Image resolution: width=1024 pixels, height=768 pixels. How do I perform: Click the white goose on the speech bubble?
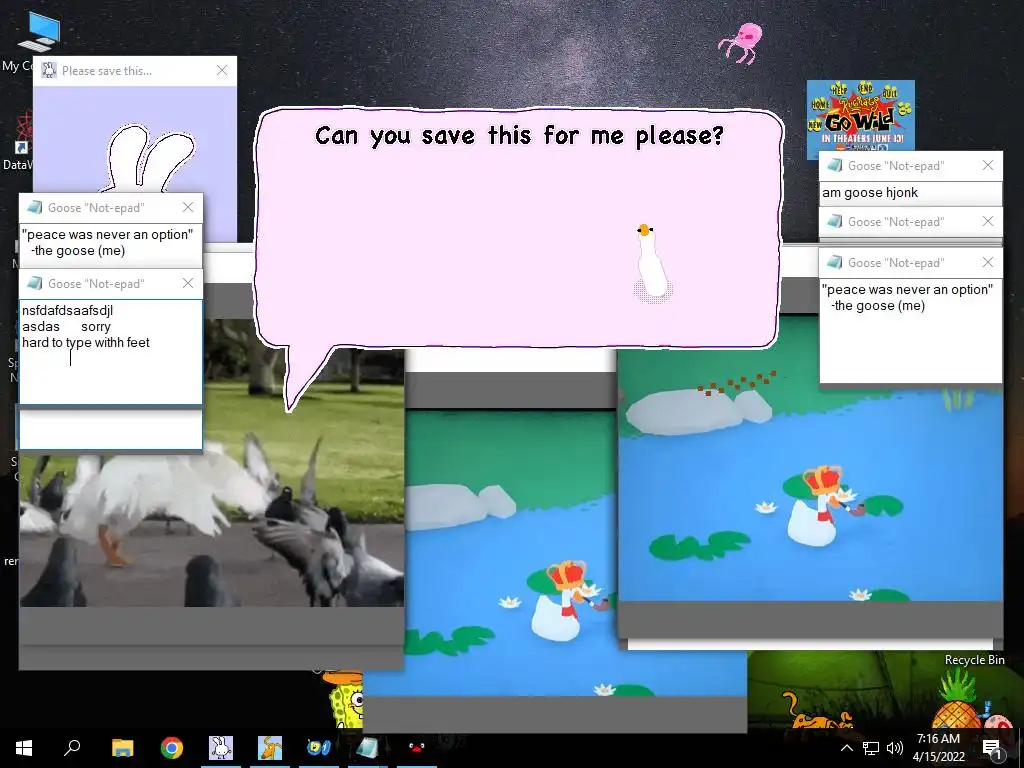pos(651,263)
